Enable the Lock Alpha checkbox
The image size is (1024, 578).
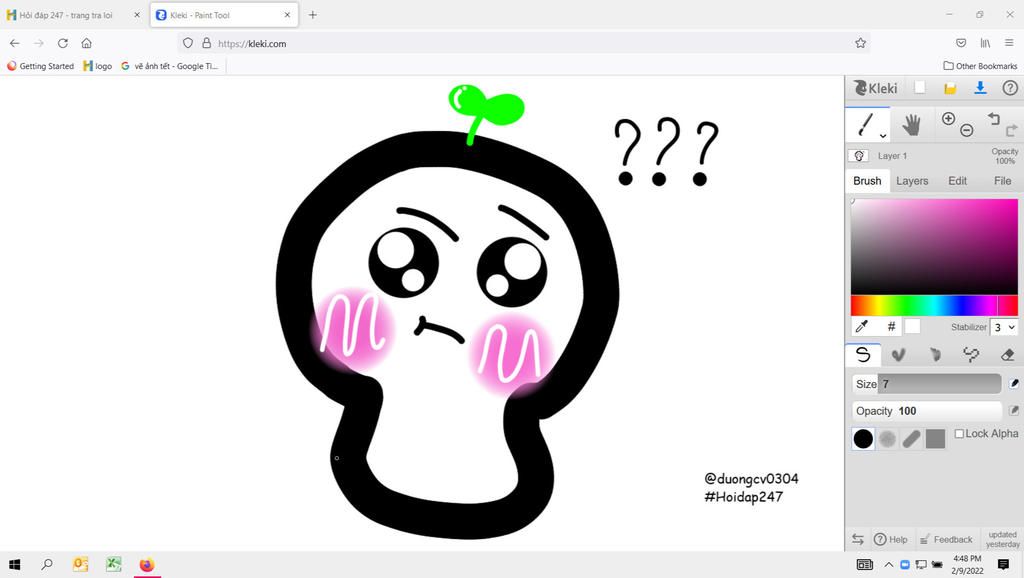click(958, 433)
